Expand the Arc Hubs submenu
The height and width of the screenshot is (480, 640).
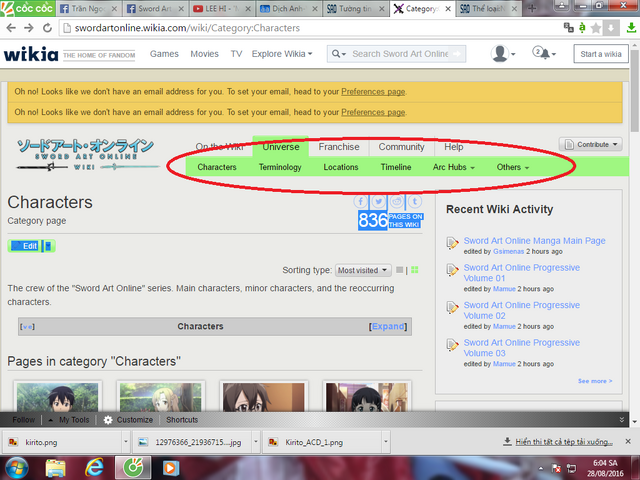[453, 167]
